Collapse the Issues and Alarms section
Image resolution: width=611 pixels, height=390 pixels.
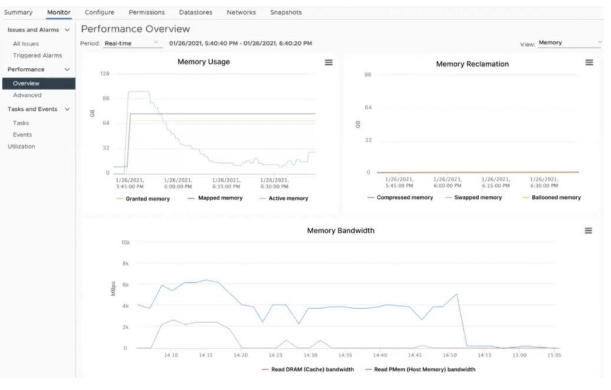pyautogui.click(x=68, y=30)
